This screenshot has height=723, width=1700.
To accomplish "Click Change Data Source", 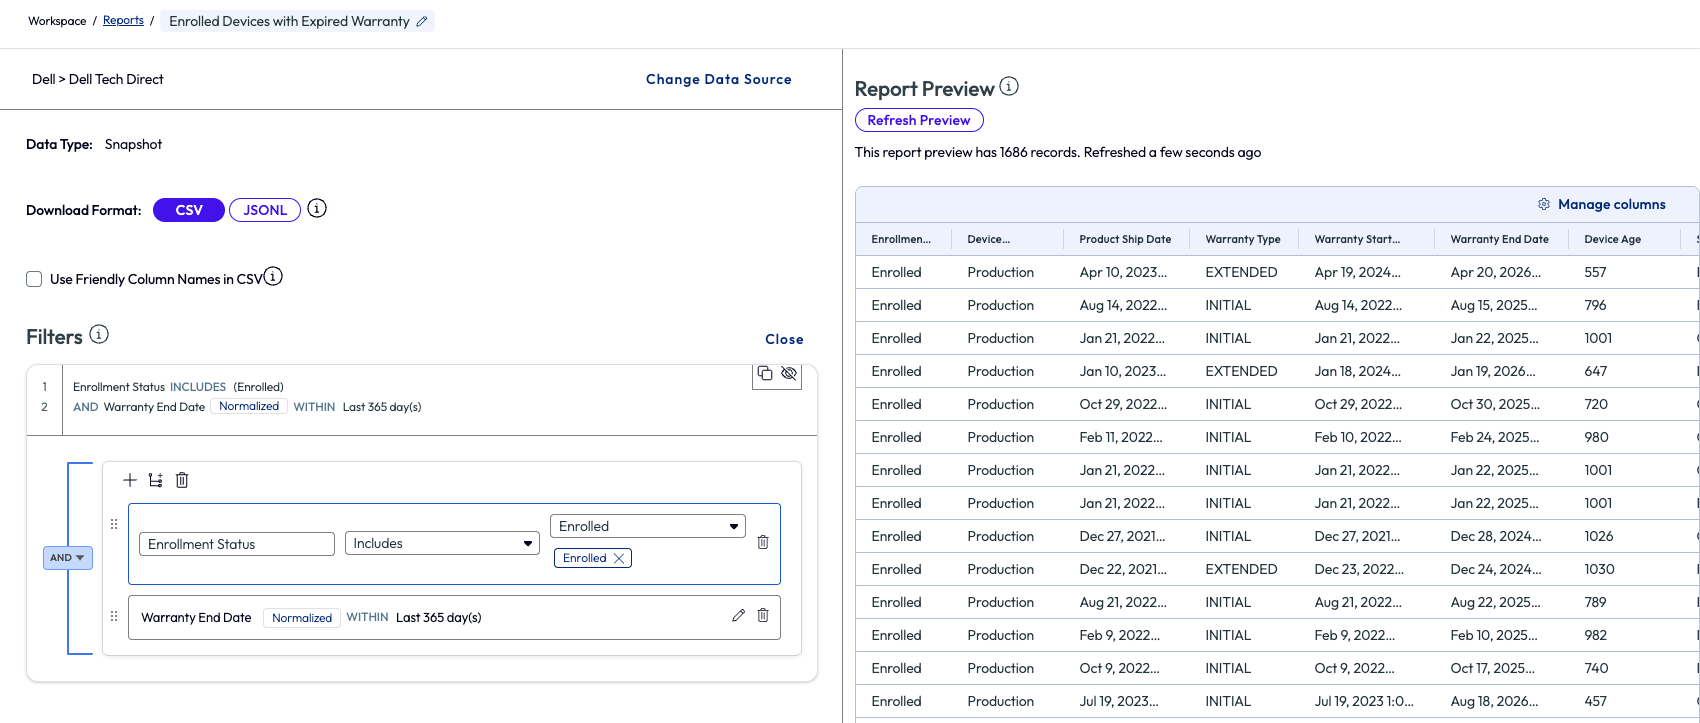I will [719, 79].
